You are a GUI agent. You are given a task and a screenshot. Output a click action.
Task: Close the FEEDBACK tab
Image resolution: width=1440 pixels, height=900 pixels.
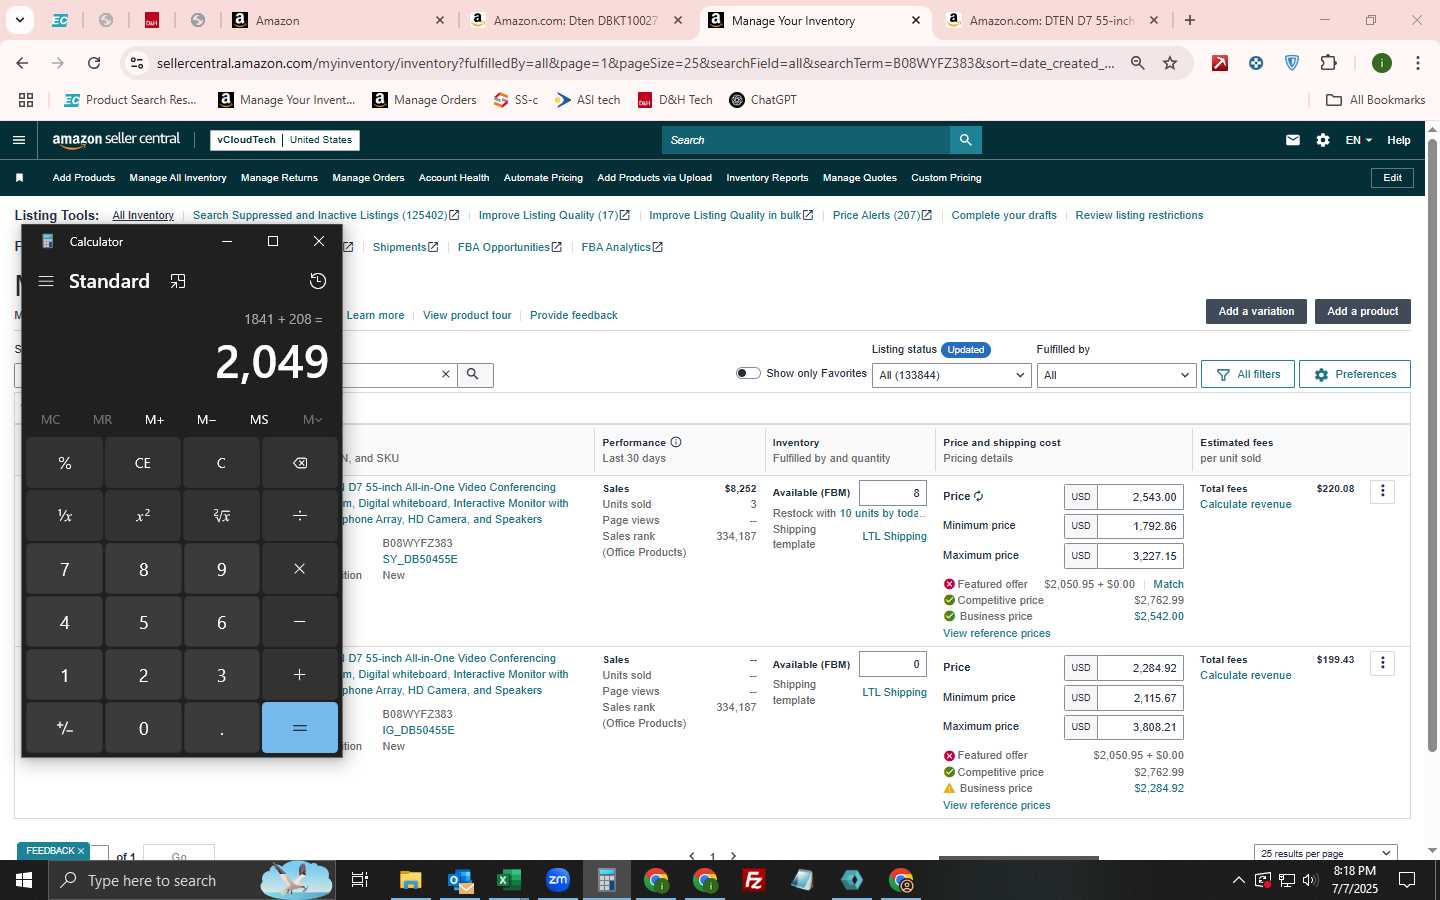tap(81, 851)
